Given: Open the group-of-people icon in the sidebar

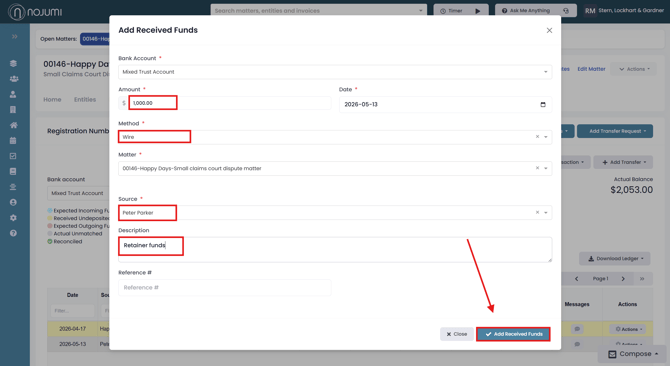Looking at the screenshot, I should click(x=14, y=79).
